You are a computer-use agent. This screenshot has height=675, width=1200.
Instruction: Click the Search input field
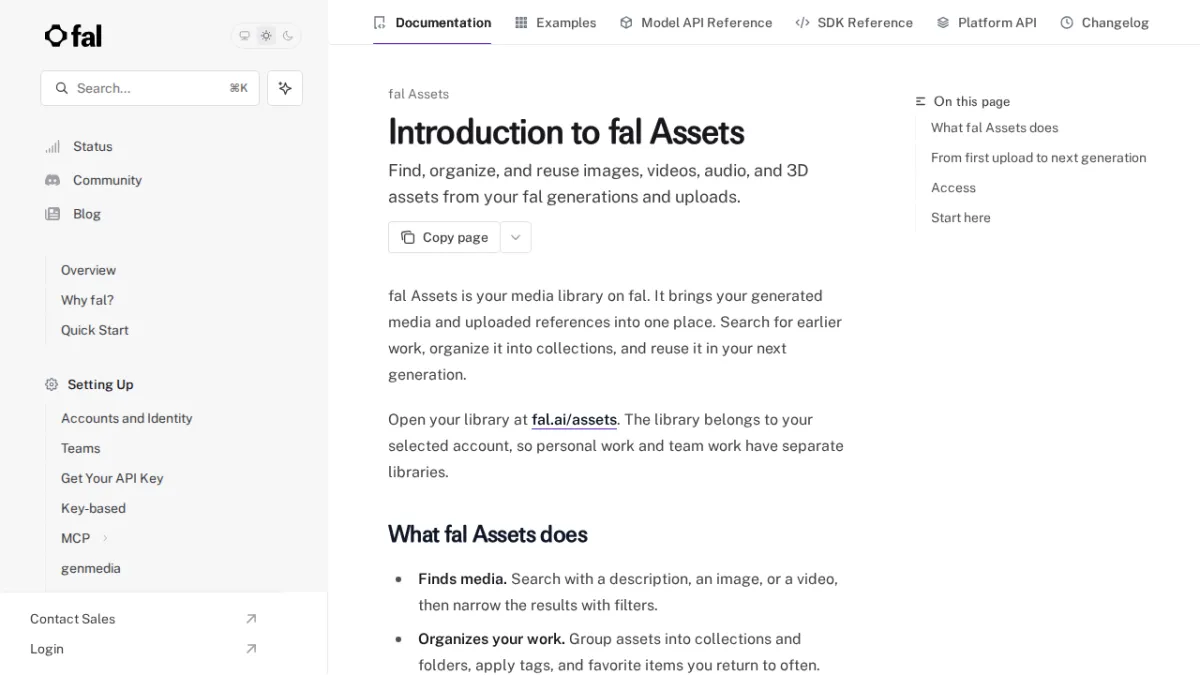(150, 88)
